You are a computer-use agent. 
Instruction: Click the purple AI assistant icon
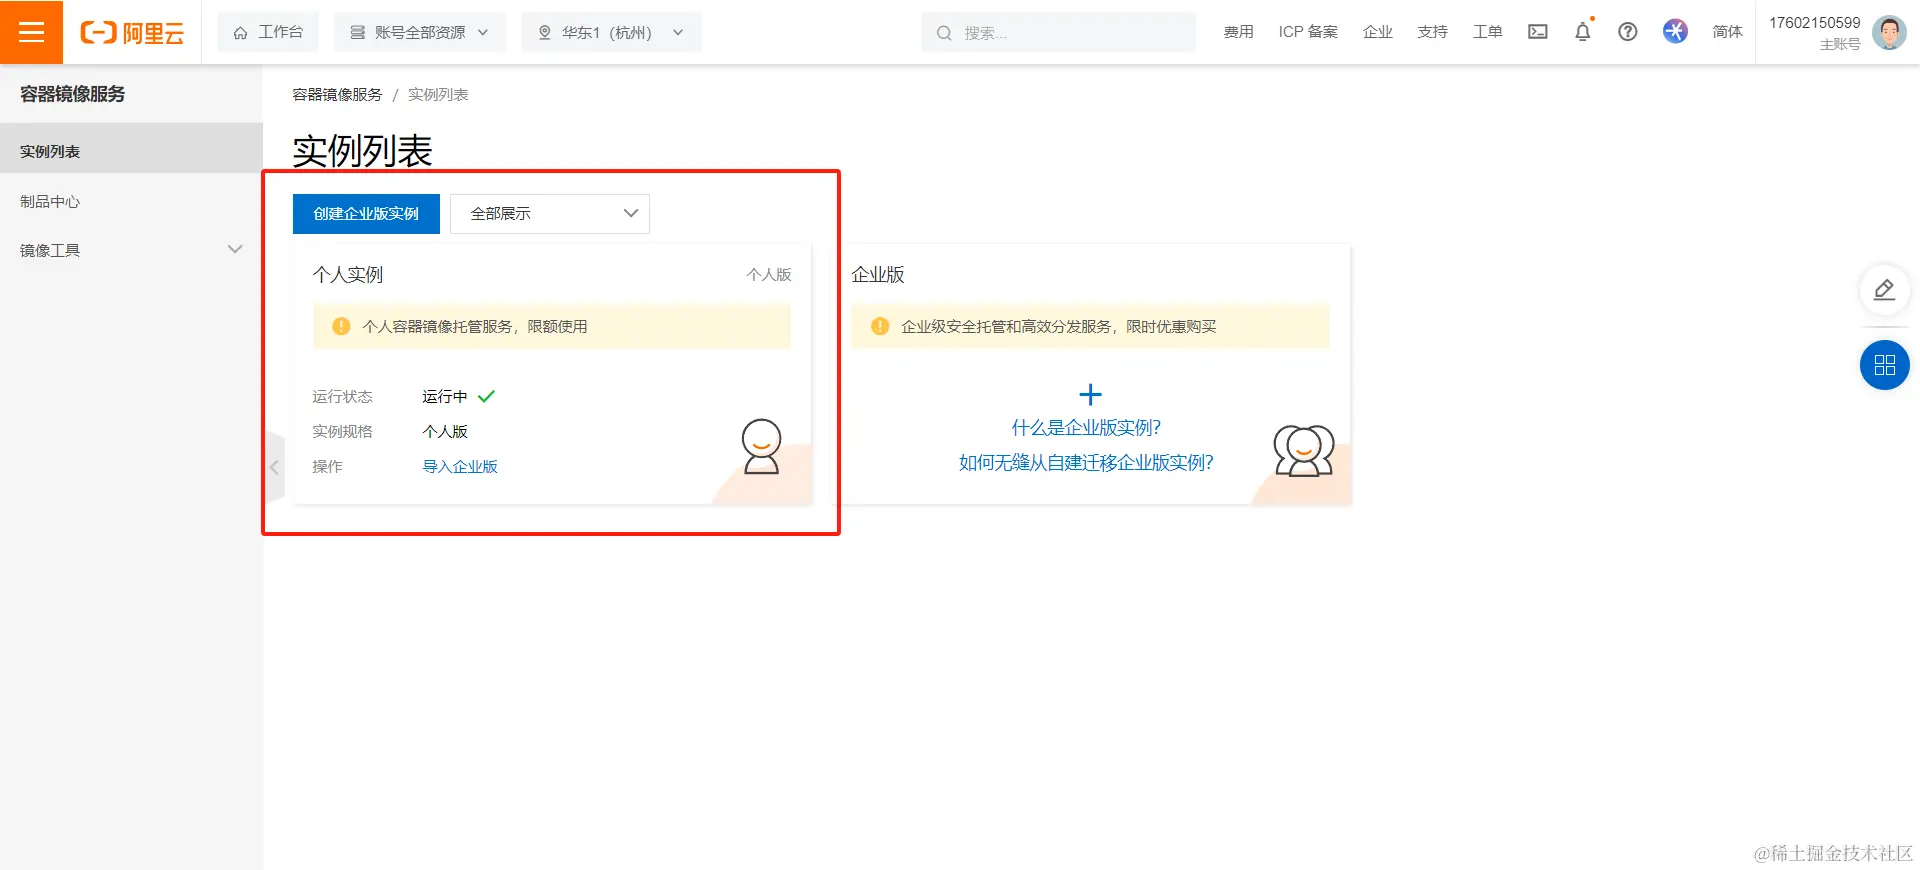tap(1675, 31)
